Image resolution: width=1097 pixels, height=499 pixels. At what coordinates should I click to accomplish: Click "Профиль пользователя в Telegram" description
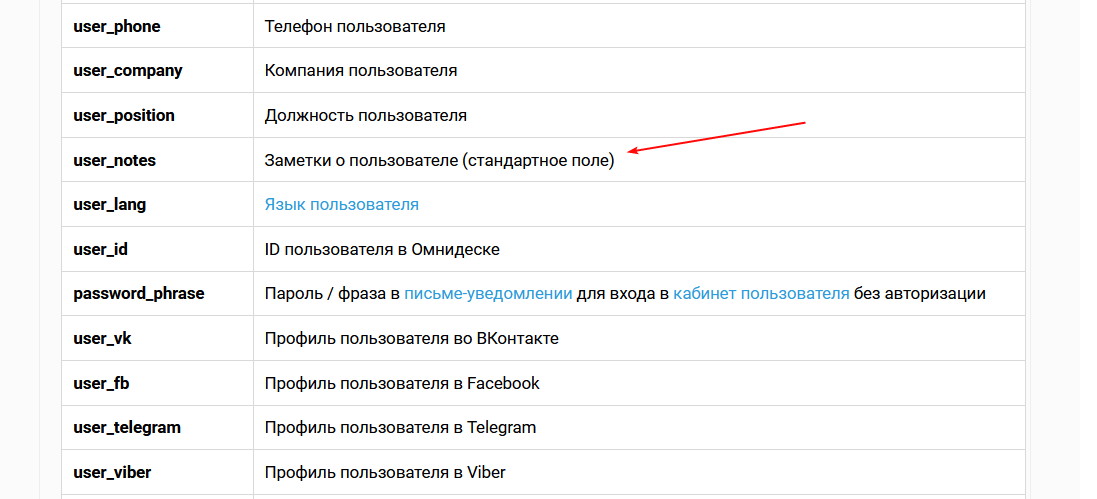[x=400, y=428]
